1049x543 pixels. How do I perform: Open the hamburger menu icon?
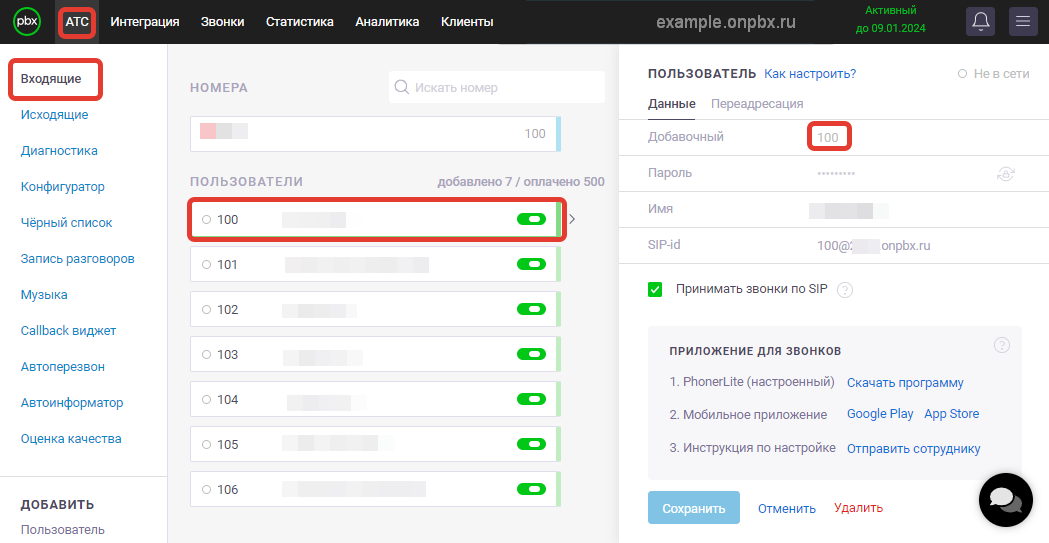(1023, 21)
